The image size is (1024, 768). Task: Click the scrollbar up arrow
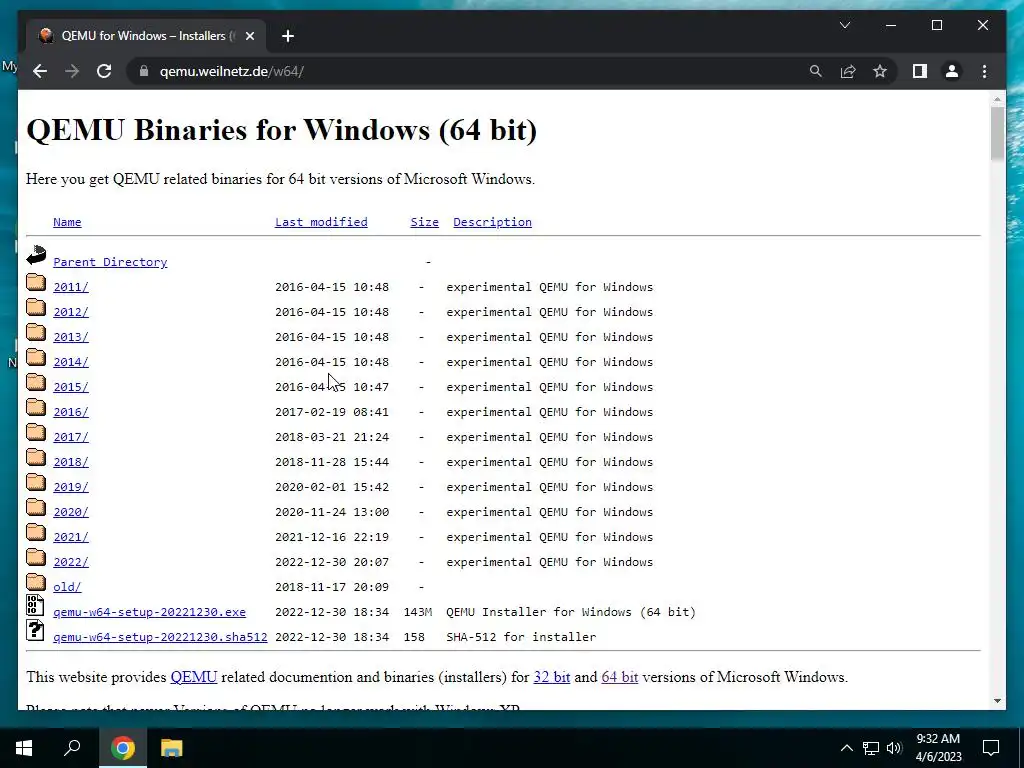[x=997, y=99]
